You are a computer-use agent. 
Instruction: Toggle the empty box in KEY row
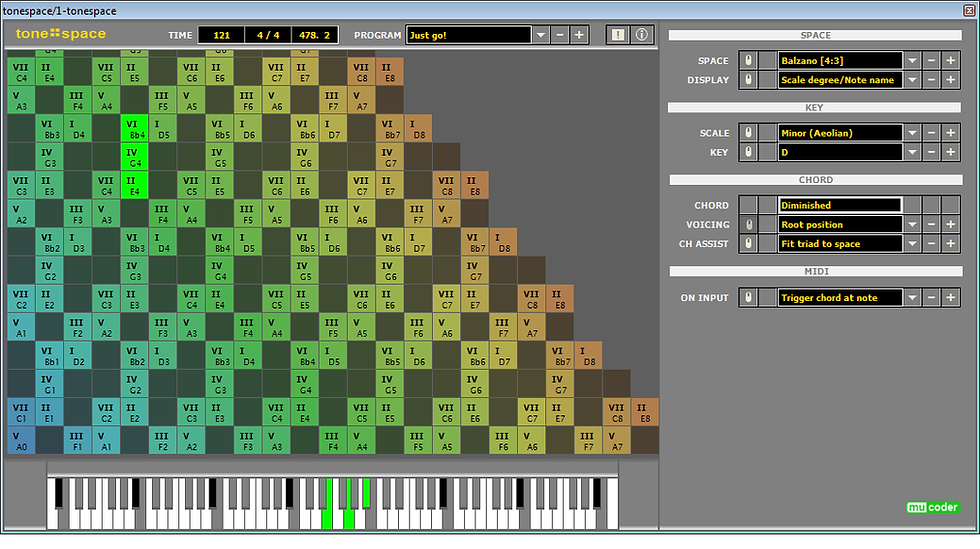[x=768, y=152]
